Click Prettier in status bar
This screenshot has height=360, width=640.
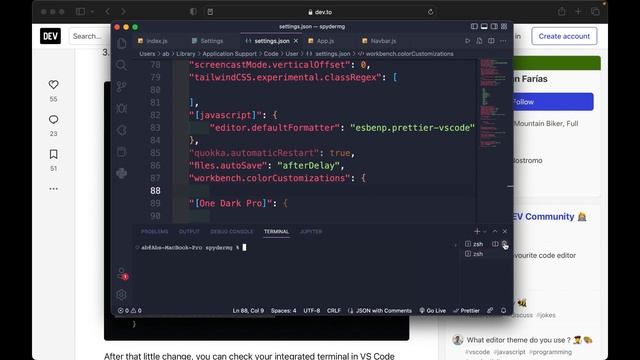[466, 311]
